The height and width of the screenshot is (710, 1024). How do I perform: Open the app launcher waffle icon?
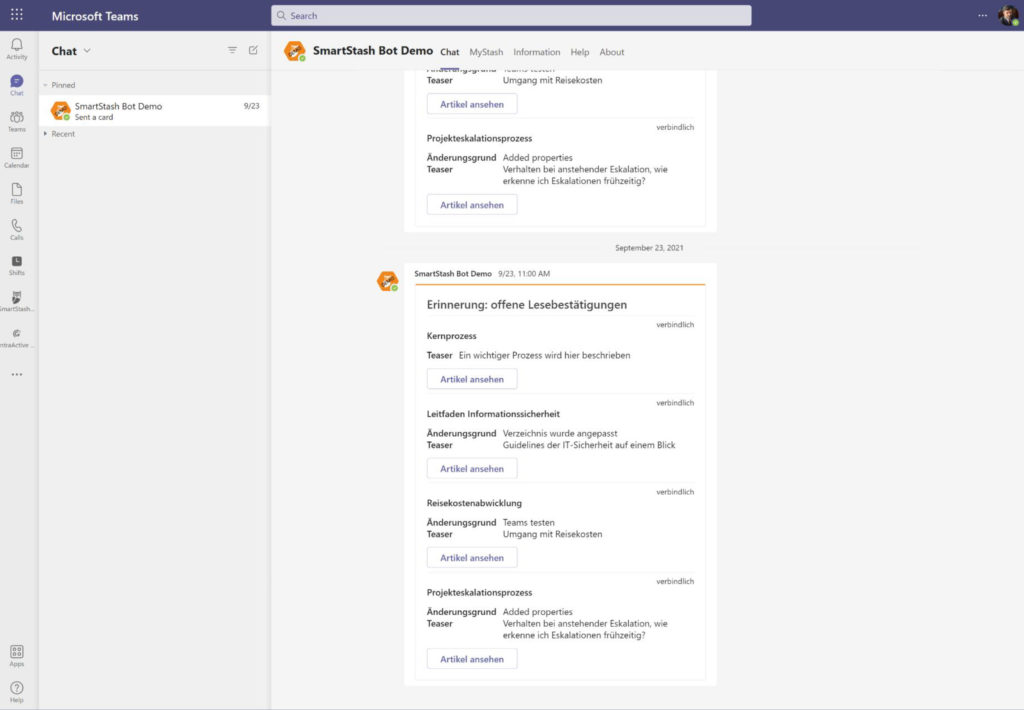(x=17, y=14)
